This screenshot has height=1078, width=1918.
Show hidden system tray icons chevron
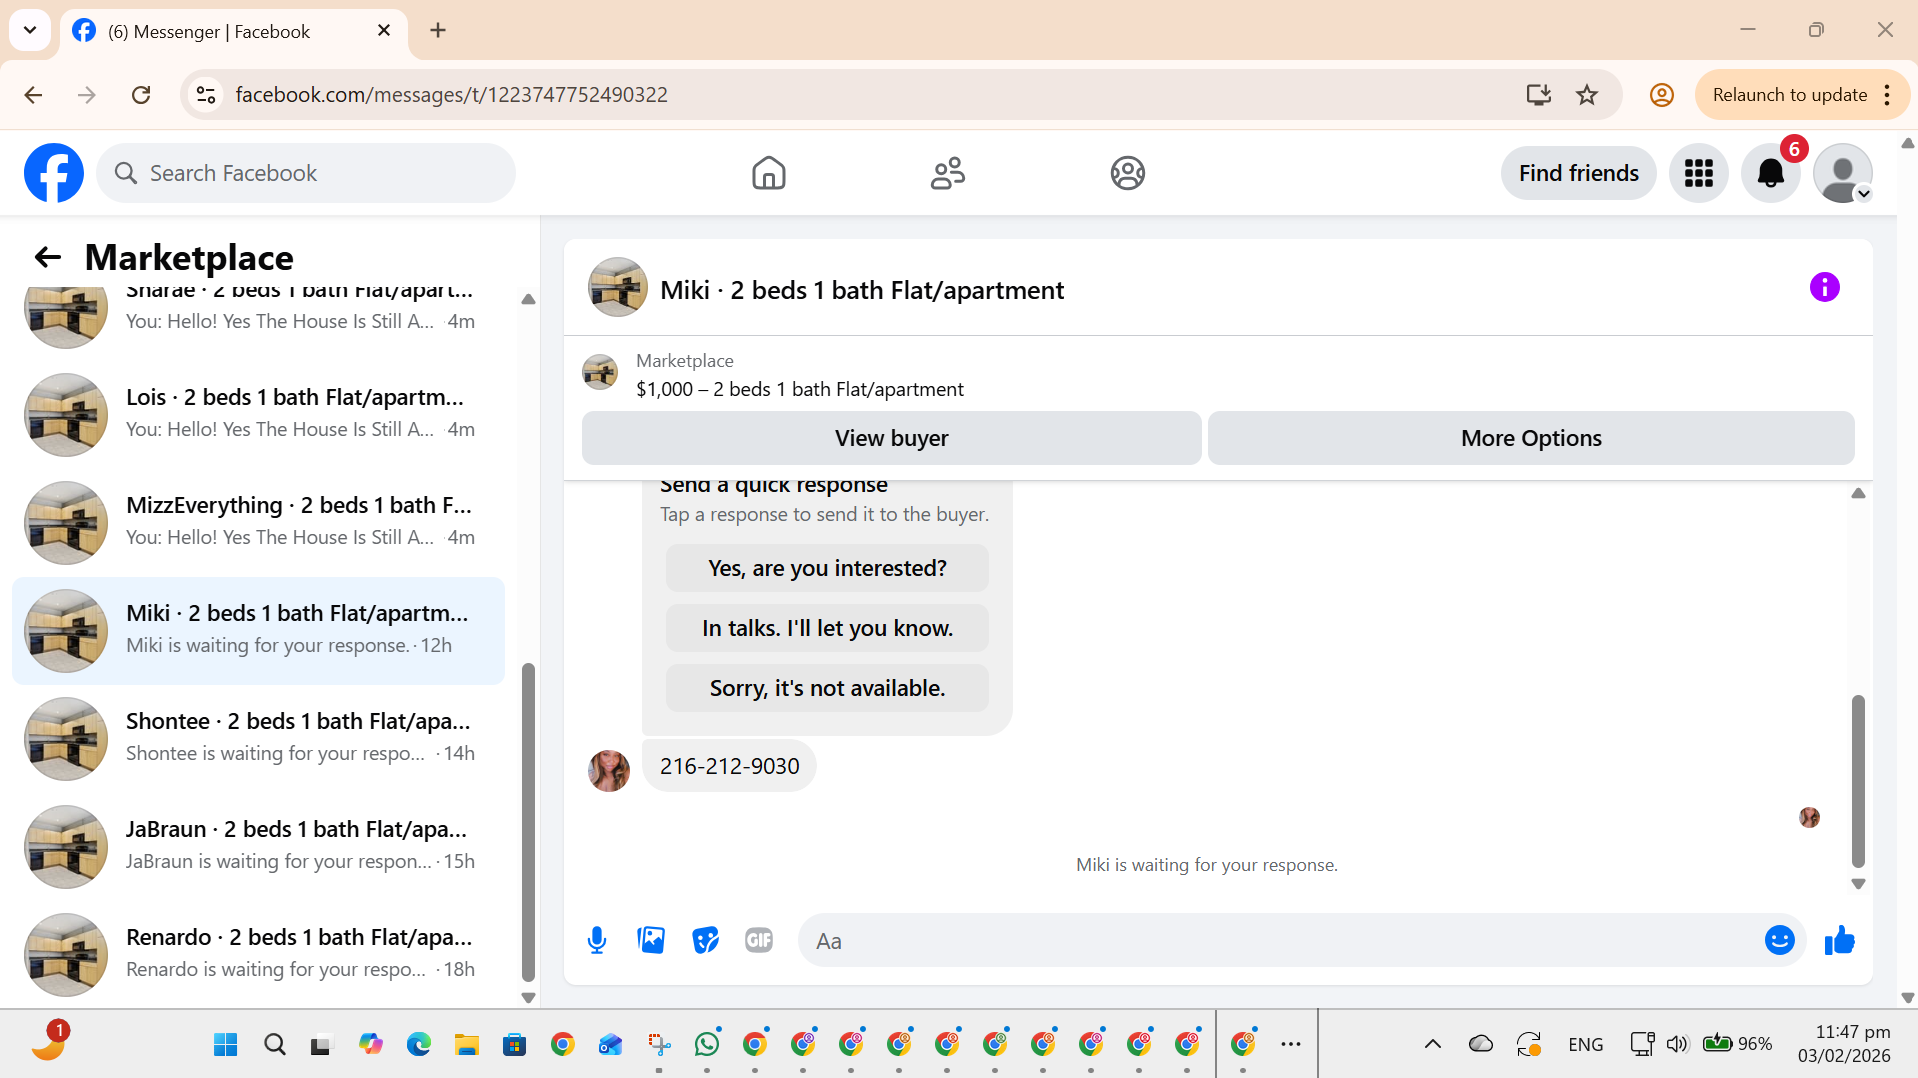tap(1432, 1044)
